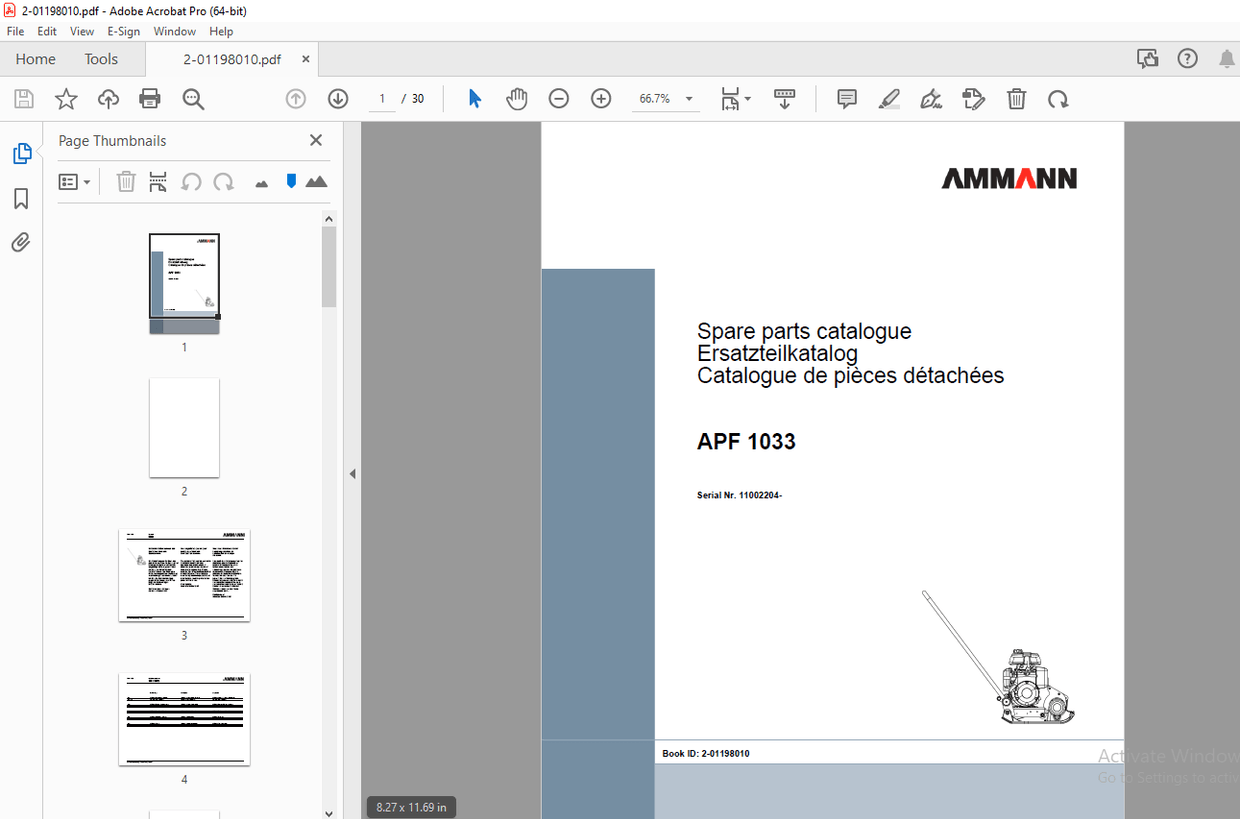Open the Bookmarks panel
Viewport: 1240px width, 819px height.
[20, 198]
